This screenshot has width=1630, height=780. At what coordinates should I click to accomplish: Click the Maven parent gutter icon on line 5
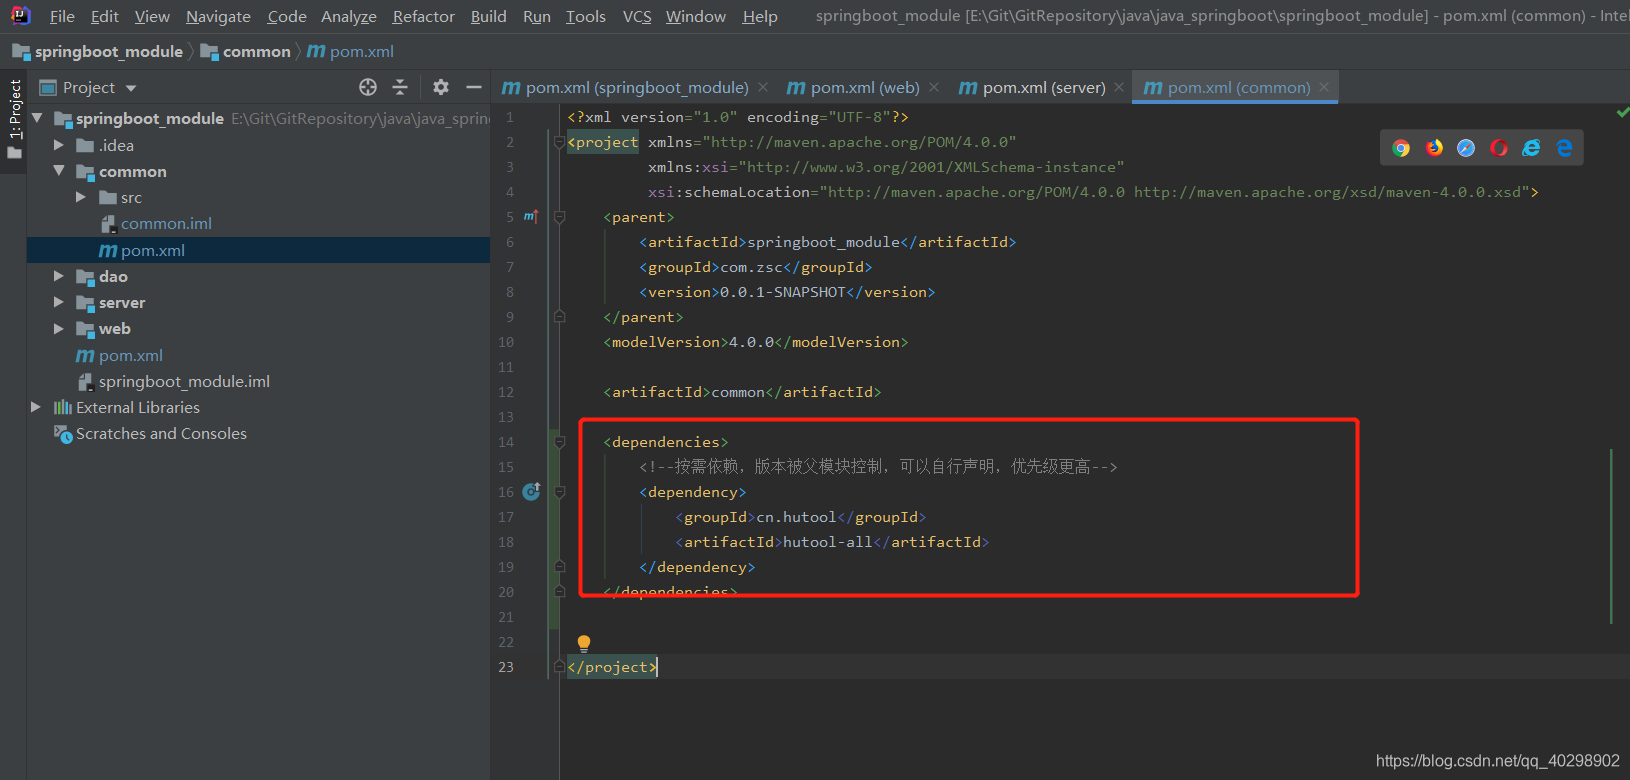click(x=531, y=216)
